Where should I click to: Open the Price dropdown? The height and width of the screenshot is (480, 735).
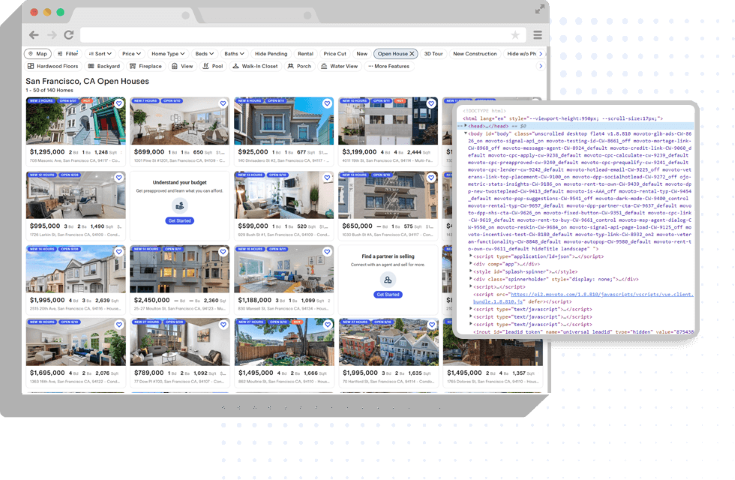click(131, 54)
